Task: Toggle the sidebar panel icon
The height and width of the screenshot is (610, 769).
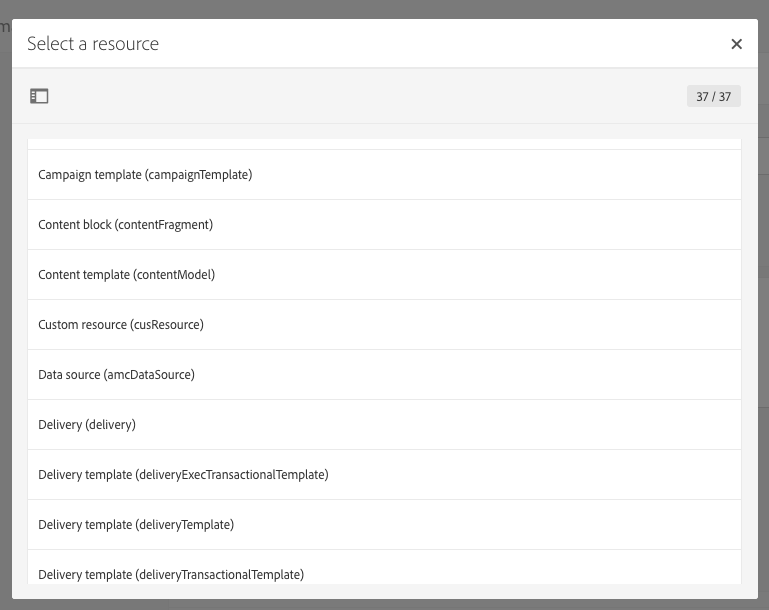Action: (x=39, y=96)
